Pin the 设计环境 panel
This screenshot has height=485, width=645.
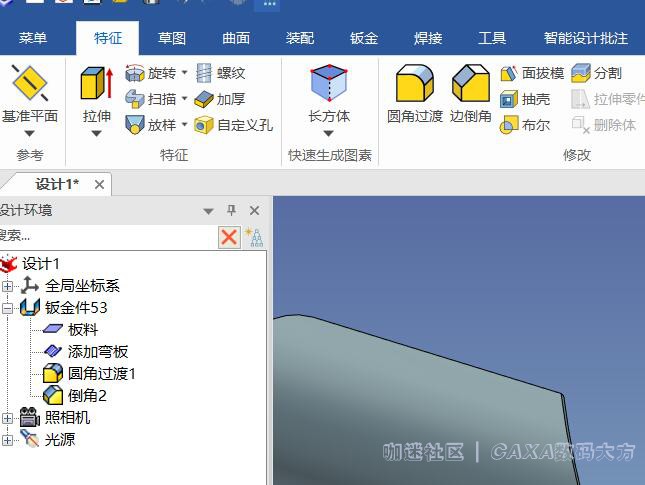[231, 211]
